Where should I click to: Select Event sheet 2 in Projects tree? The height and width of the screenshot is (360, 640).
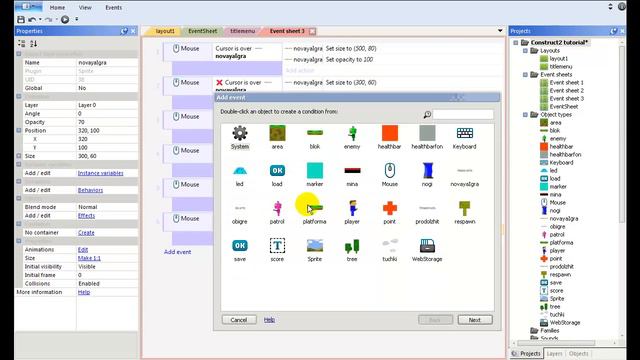(567, 91)
